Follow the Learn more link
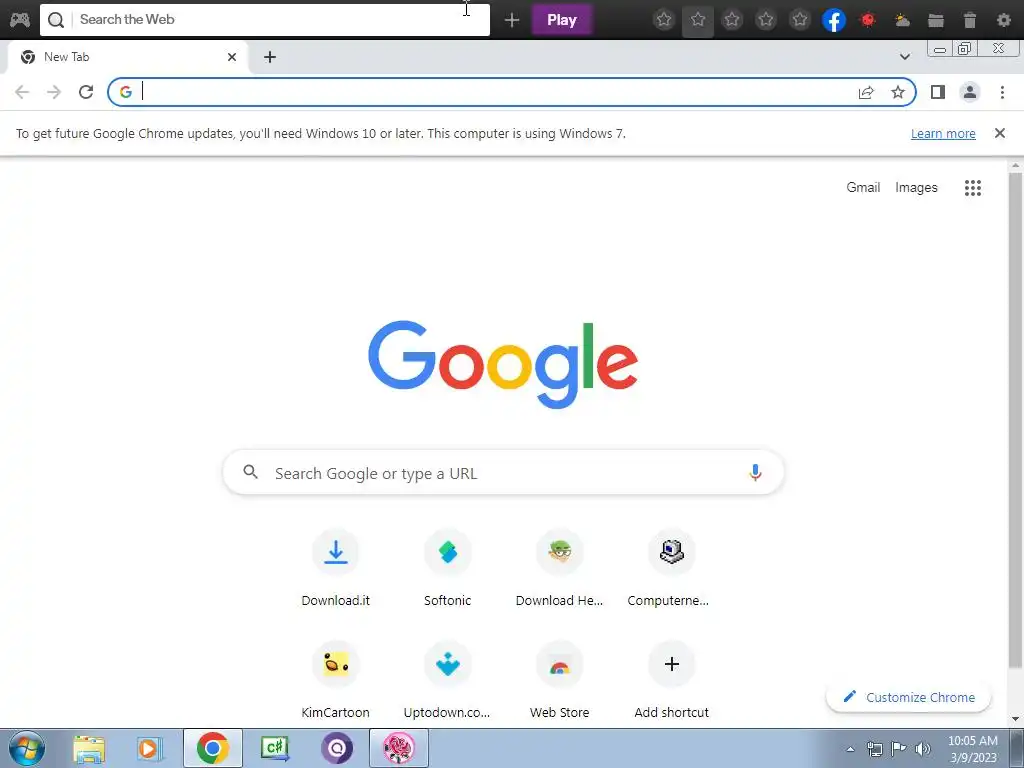1024x768 pixels. (x=943, y=134)
